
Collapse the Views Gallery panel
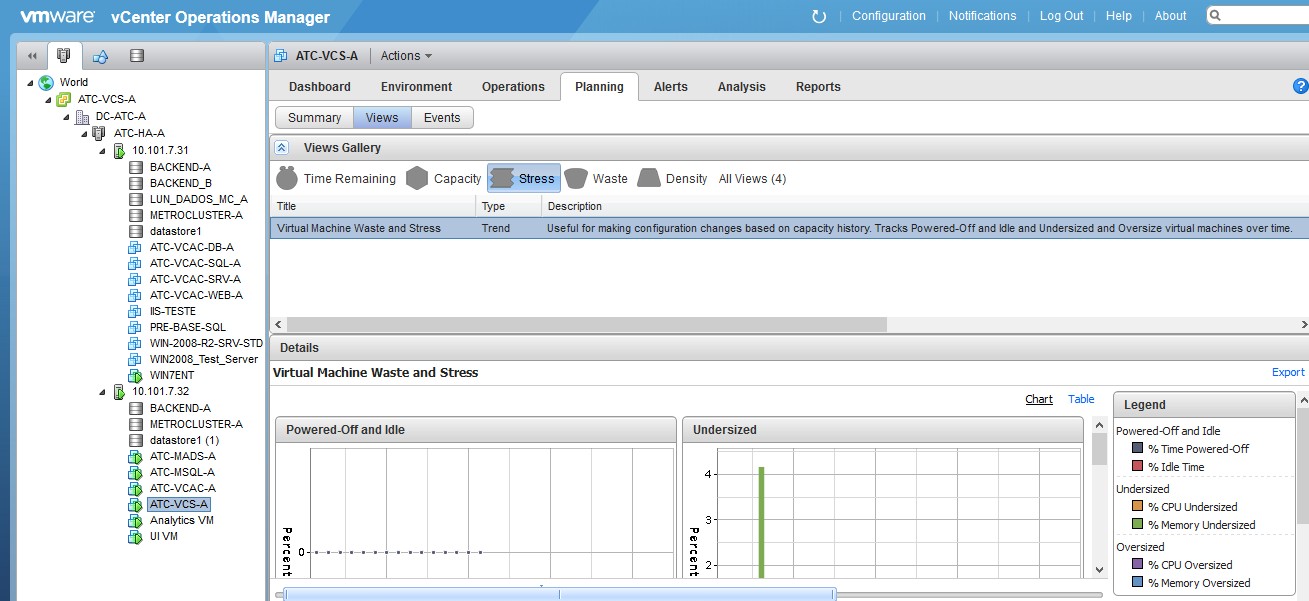tap(282, 148)
